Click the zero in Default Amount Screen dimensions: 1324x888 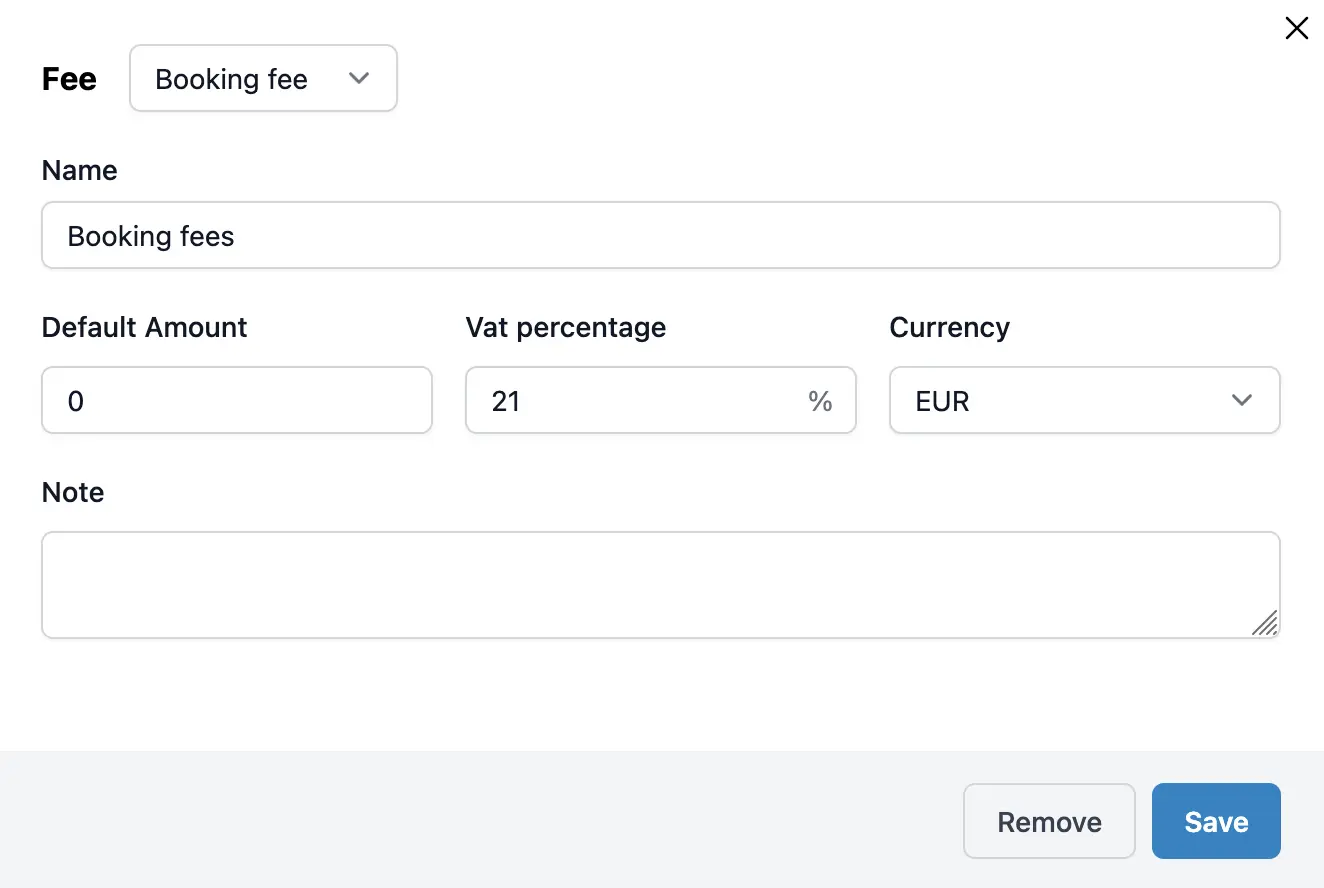pyautogui.click(x=74, y=400)
